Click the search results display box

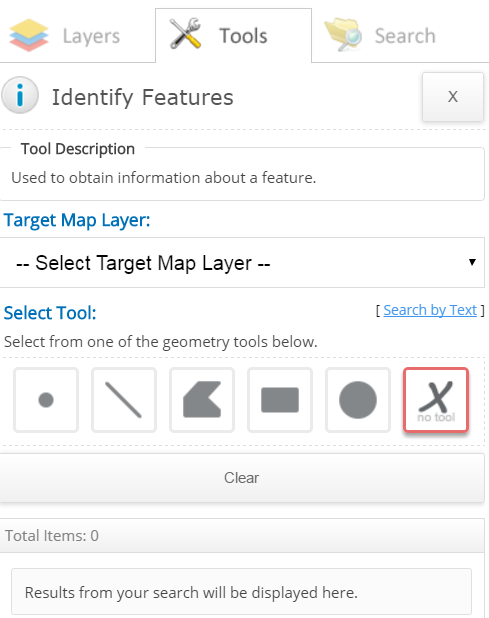click(x=241, y=592)
